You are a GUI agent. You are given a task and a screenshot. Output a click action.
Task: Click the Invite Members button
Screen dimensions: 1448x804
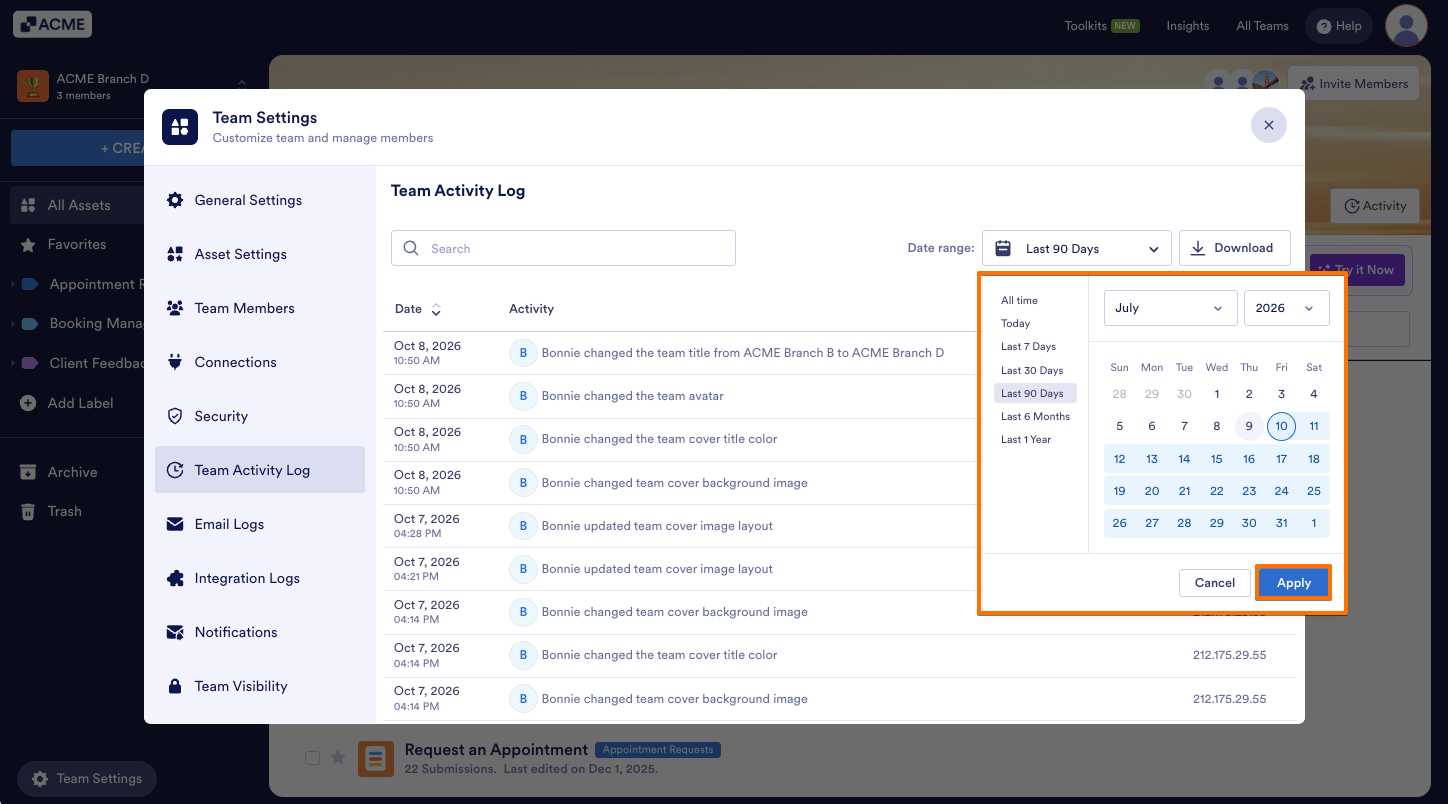click(x=1354, y=84)
